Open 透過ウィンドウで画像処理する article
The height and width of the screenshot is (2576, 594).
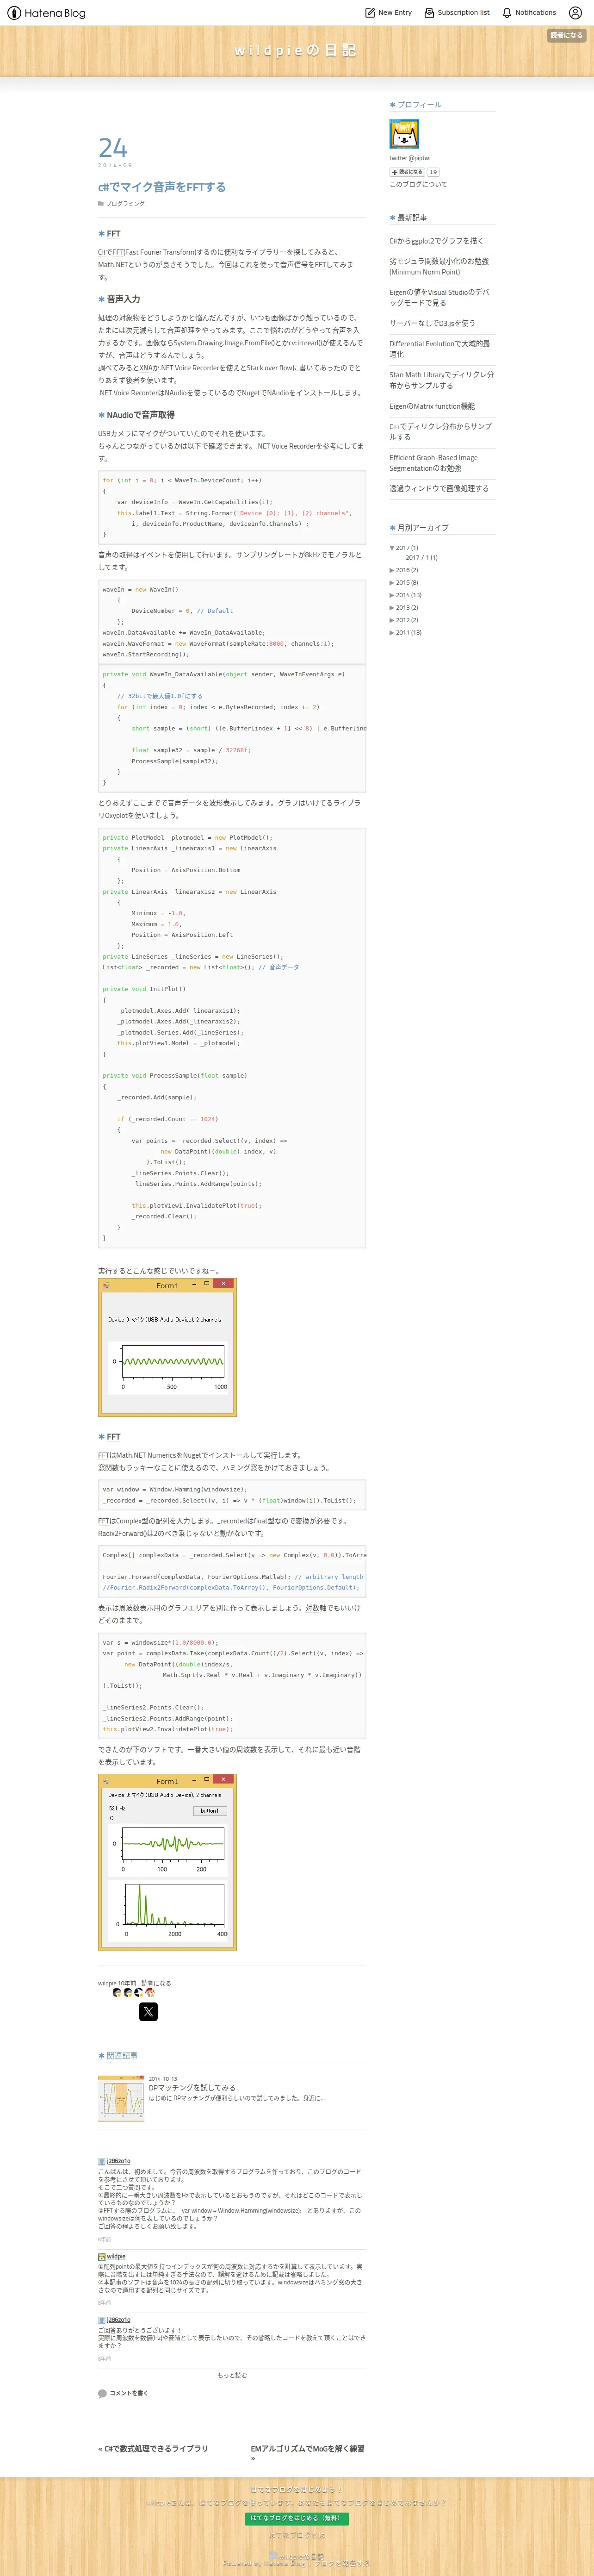[x=439, y=488]
